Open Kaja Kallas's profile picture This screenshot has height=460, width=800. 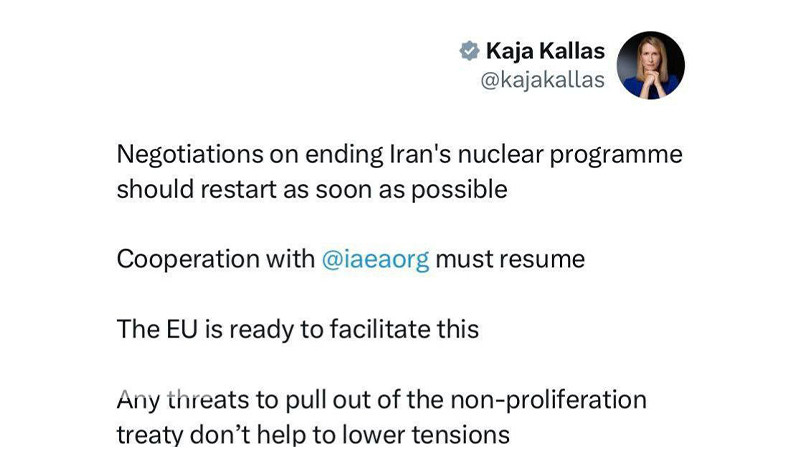click(x=651, y=65)
